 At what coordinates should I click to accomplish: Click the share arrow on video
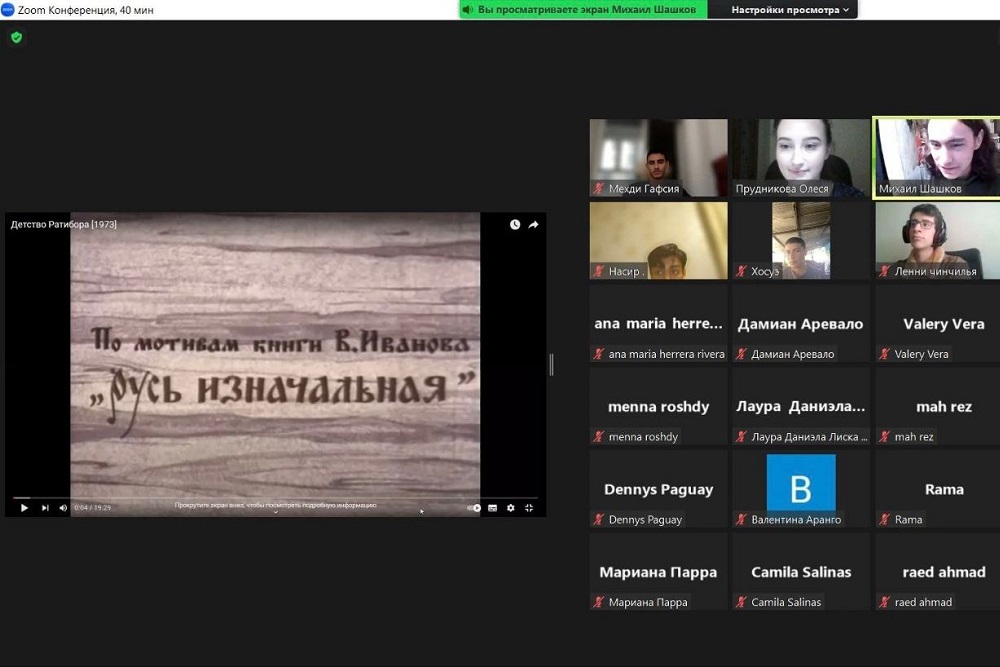click(x=533, y=225)
